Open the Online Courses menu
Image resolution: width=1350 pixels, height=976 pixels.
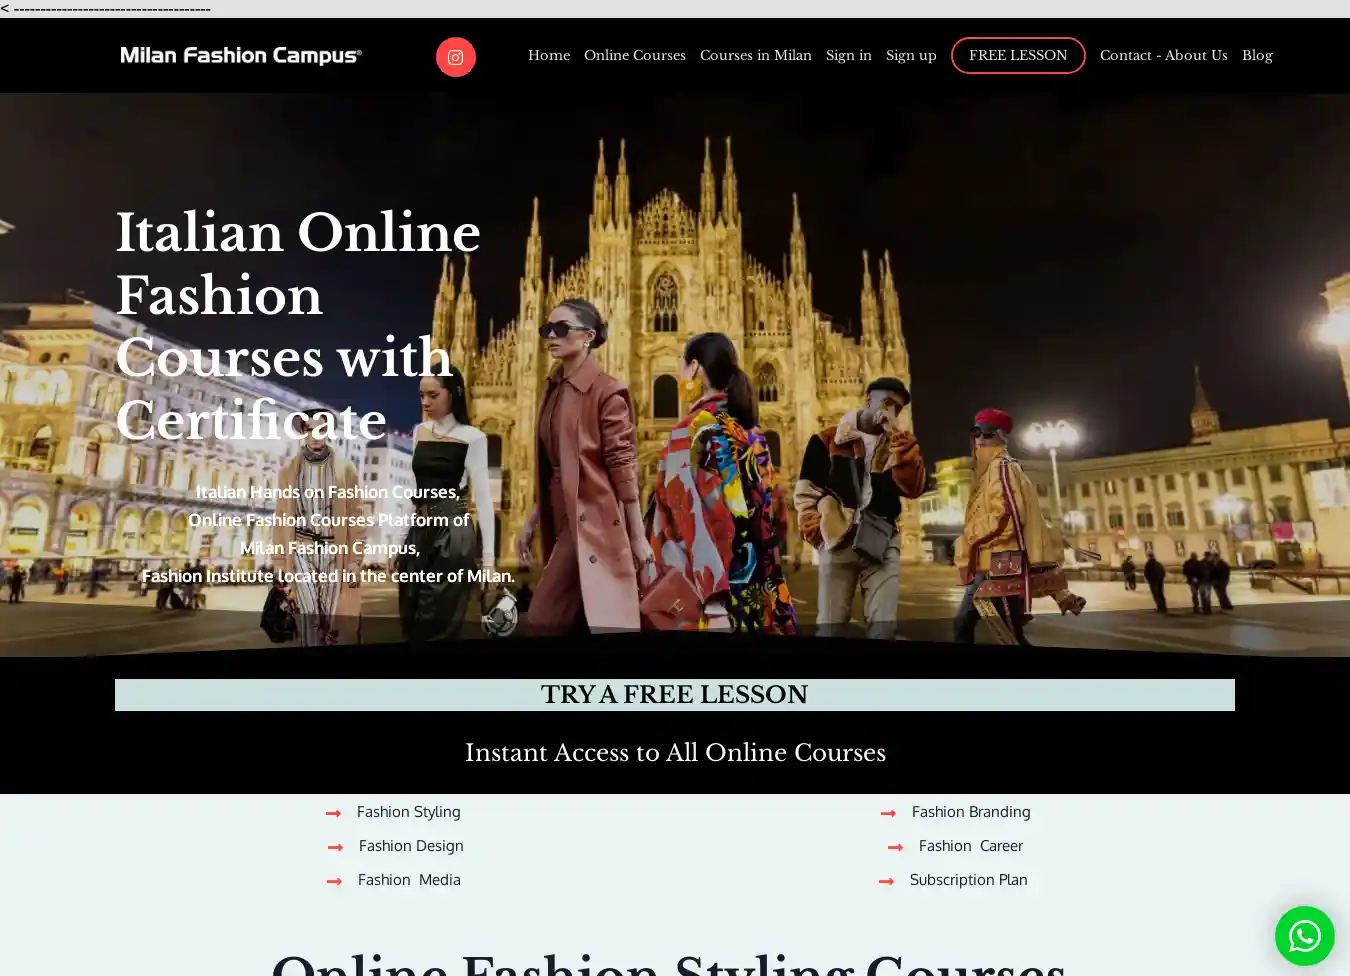pyautogui.click(x=635, y=56)
